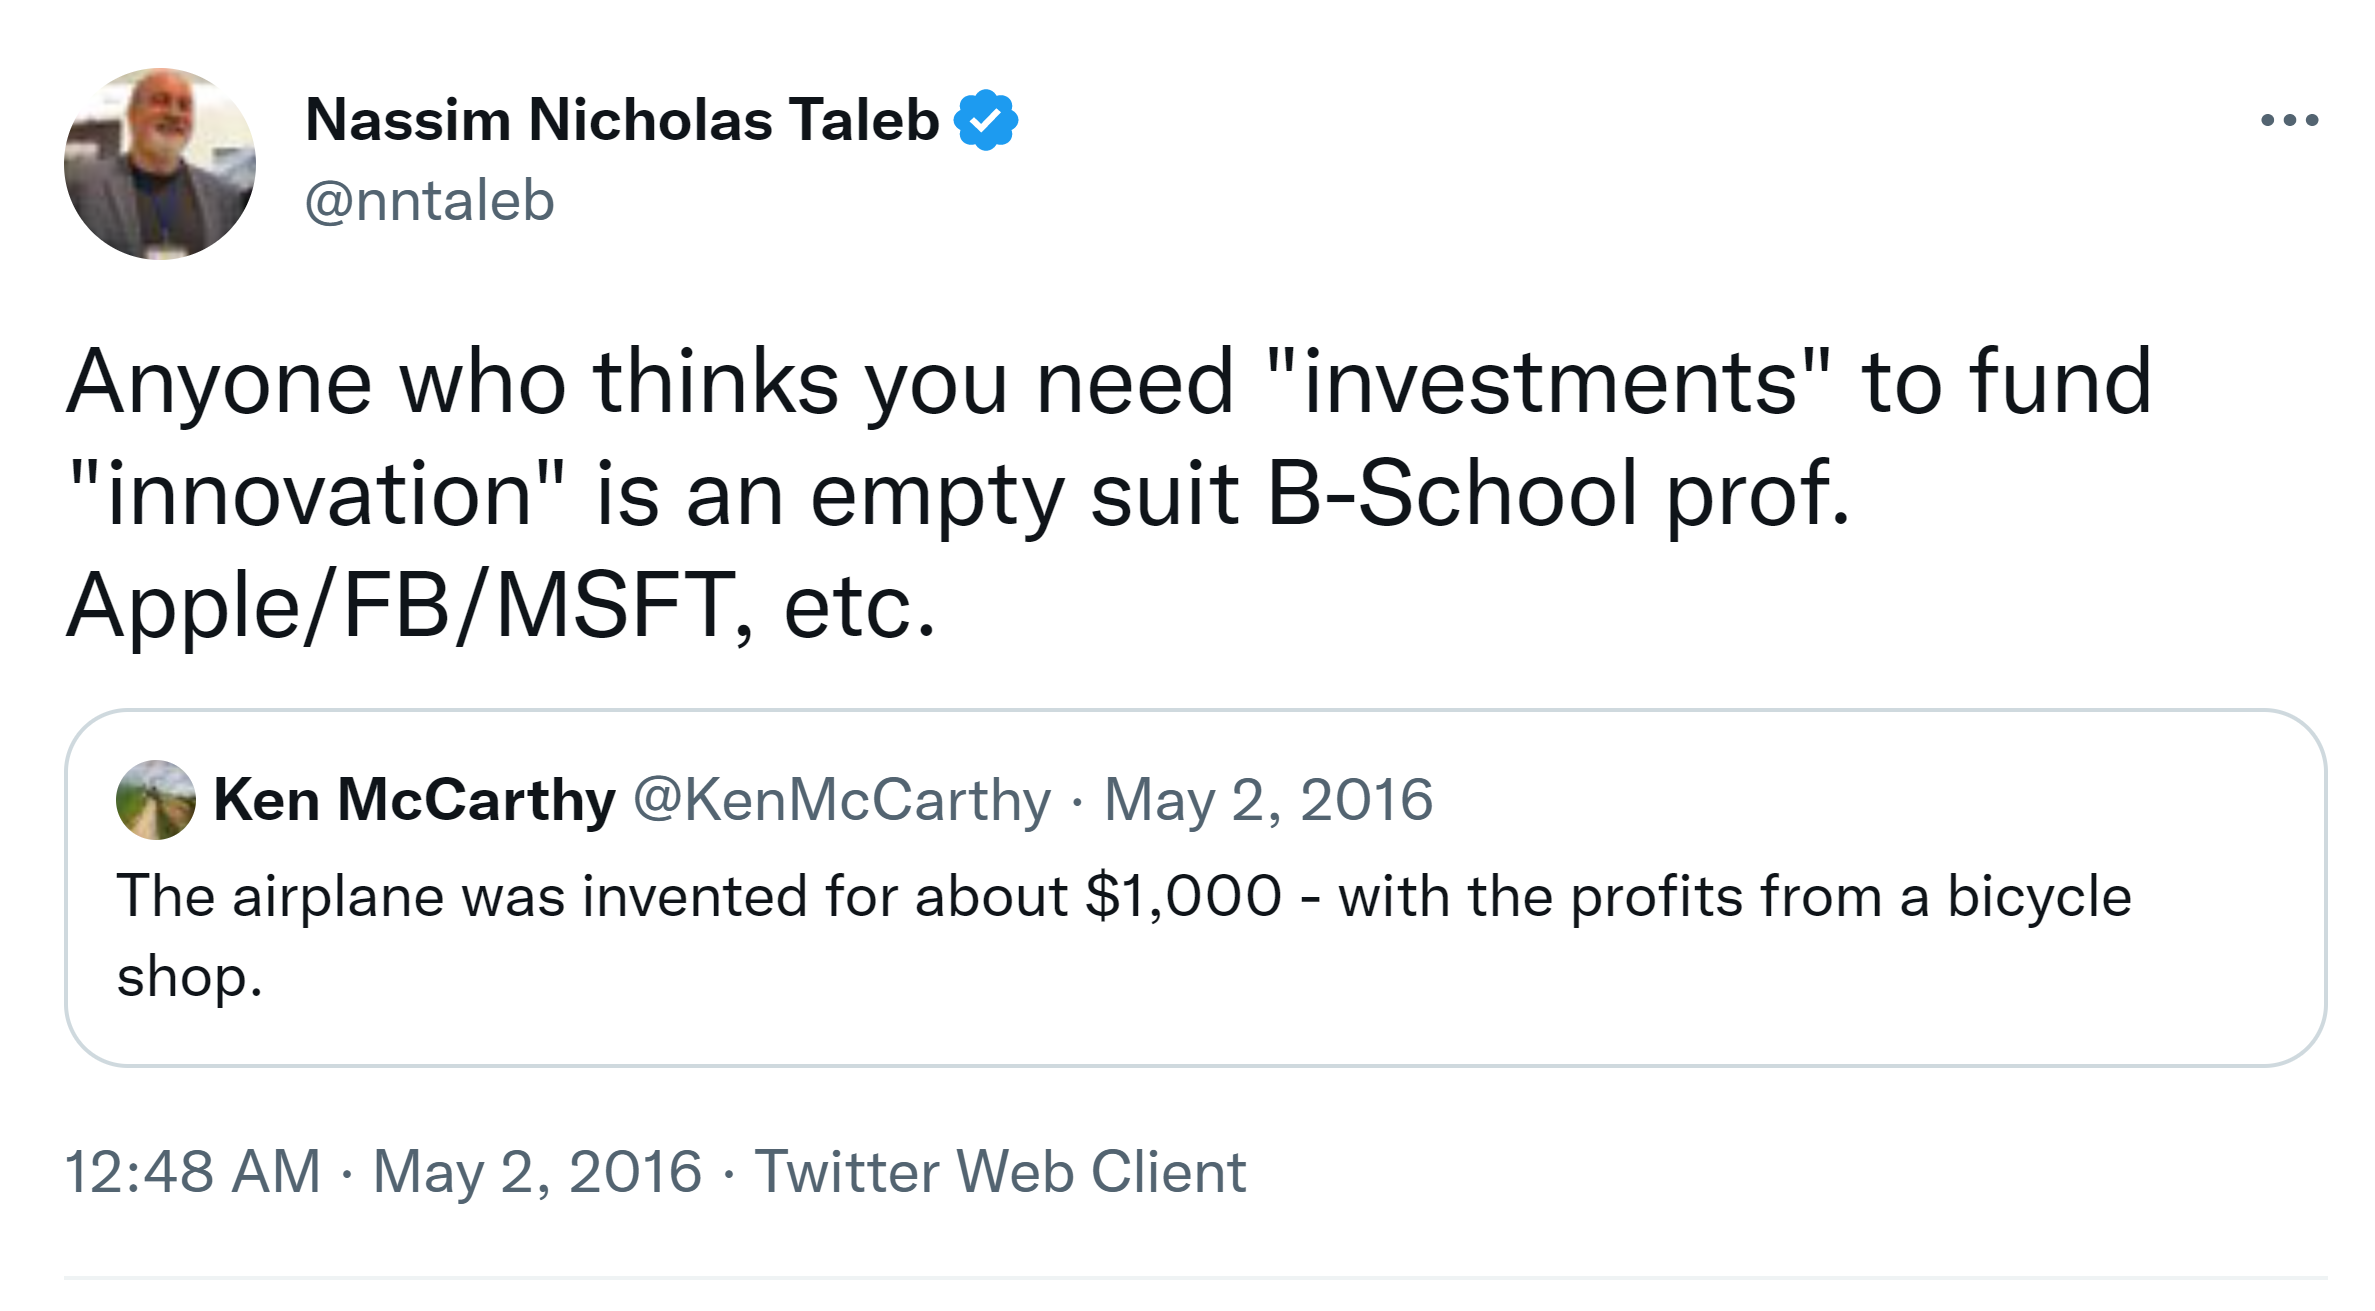
Task: Open the more options three-dot menu
Action: (2289, 121)
